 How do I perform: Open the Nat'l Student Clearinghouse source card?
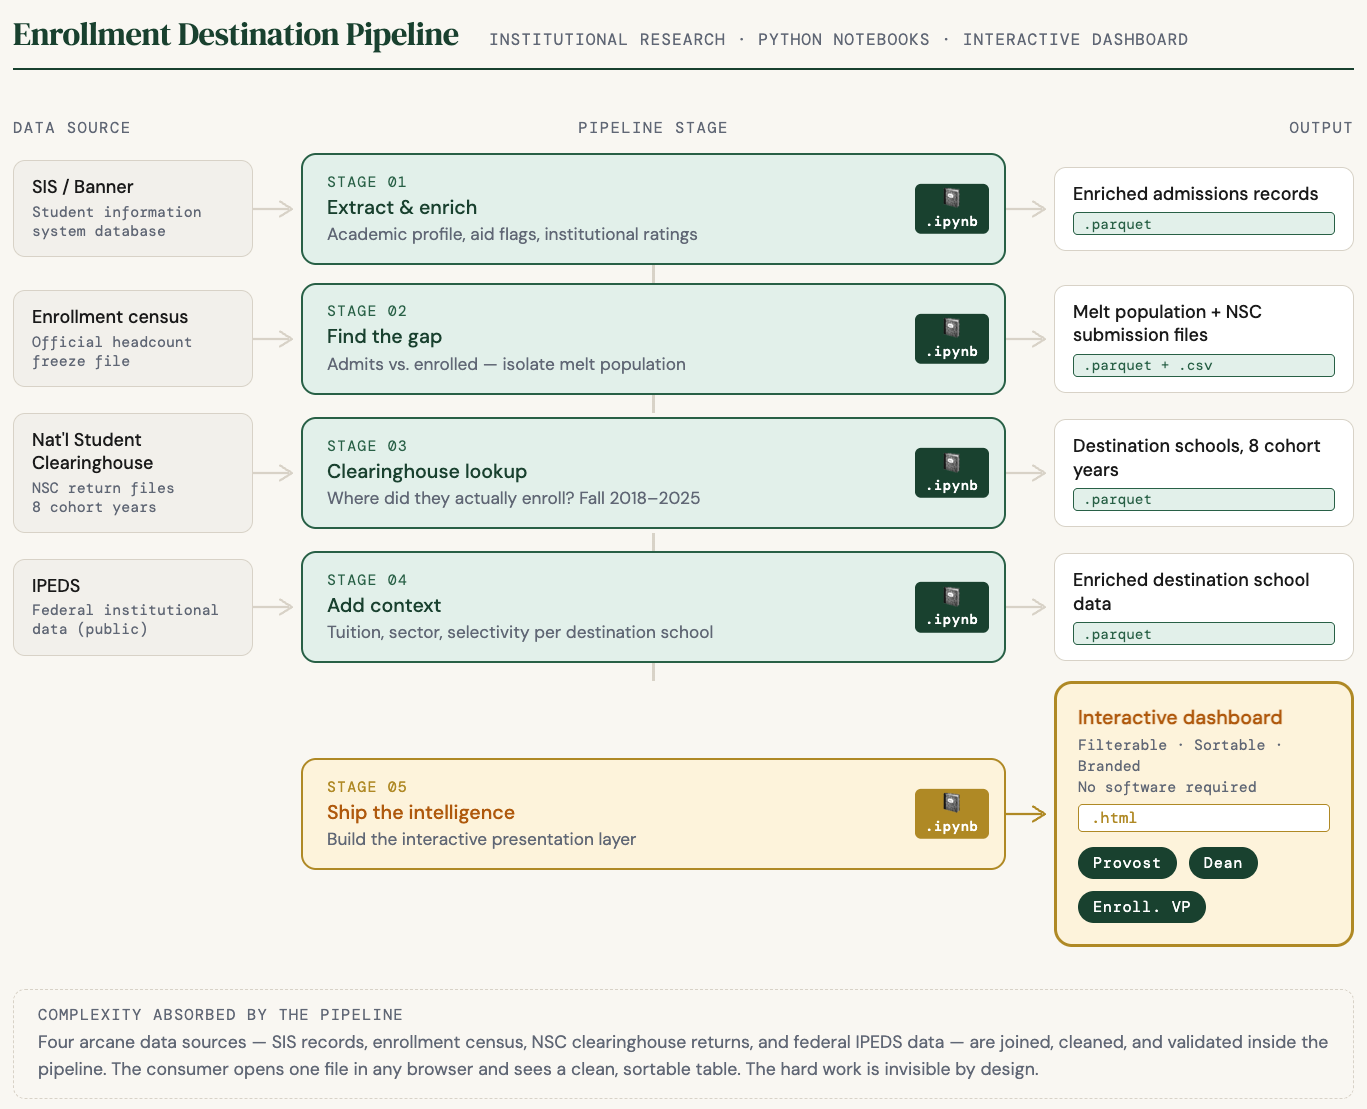click(133, 473)
